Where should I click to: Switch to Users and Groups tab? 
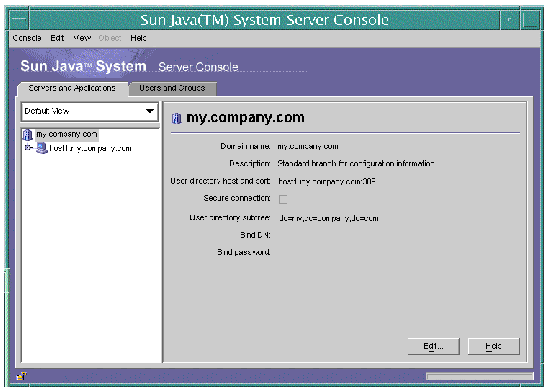point(172,88)
